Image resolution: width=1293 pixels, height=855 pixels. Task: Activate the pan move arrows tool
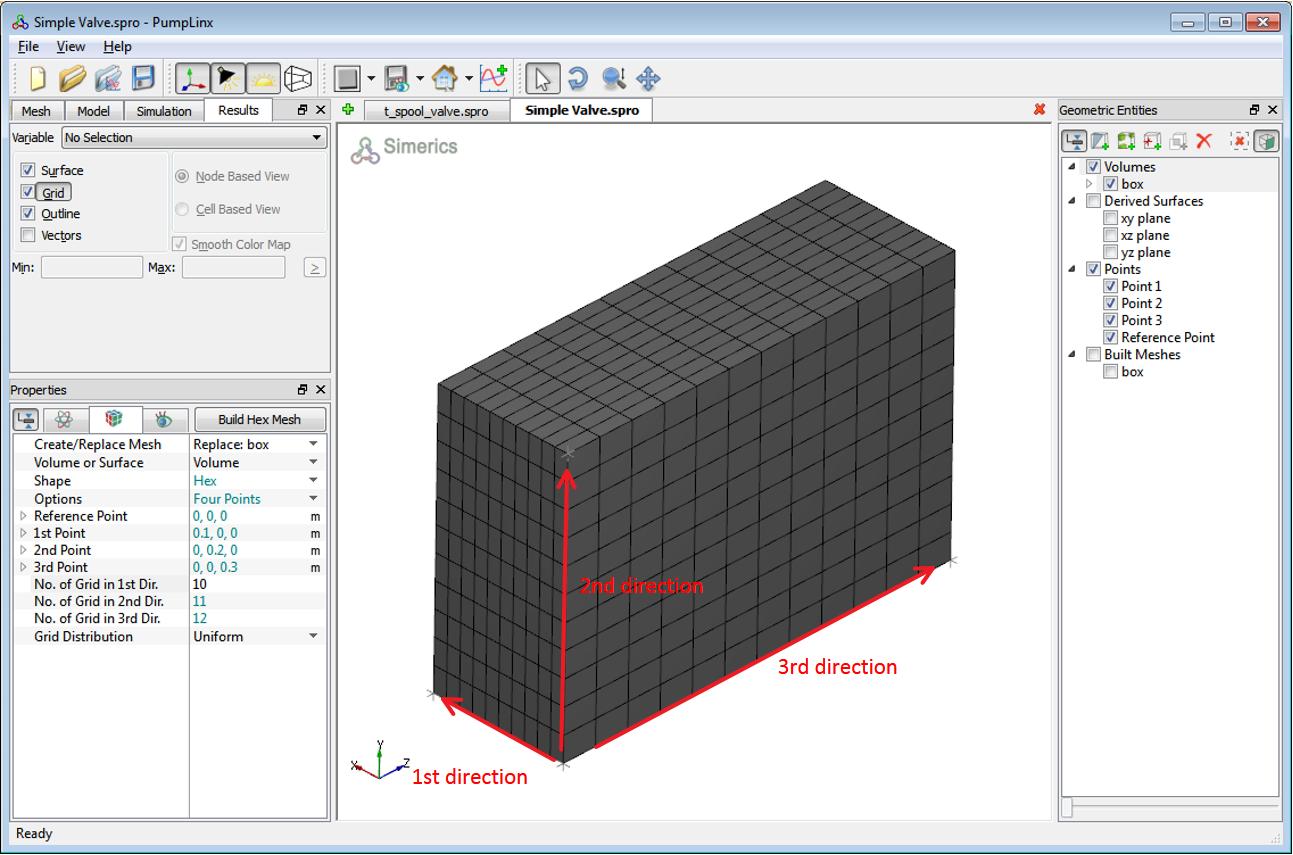pyautogui.click(x=648, y=78)
